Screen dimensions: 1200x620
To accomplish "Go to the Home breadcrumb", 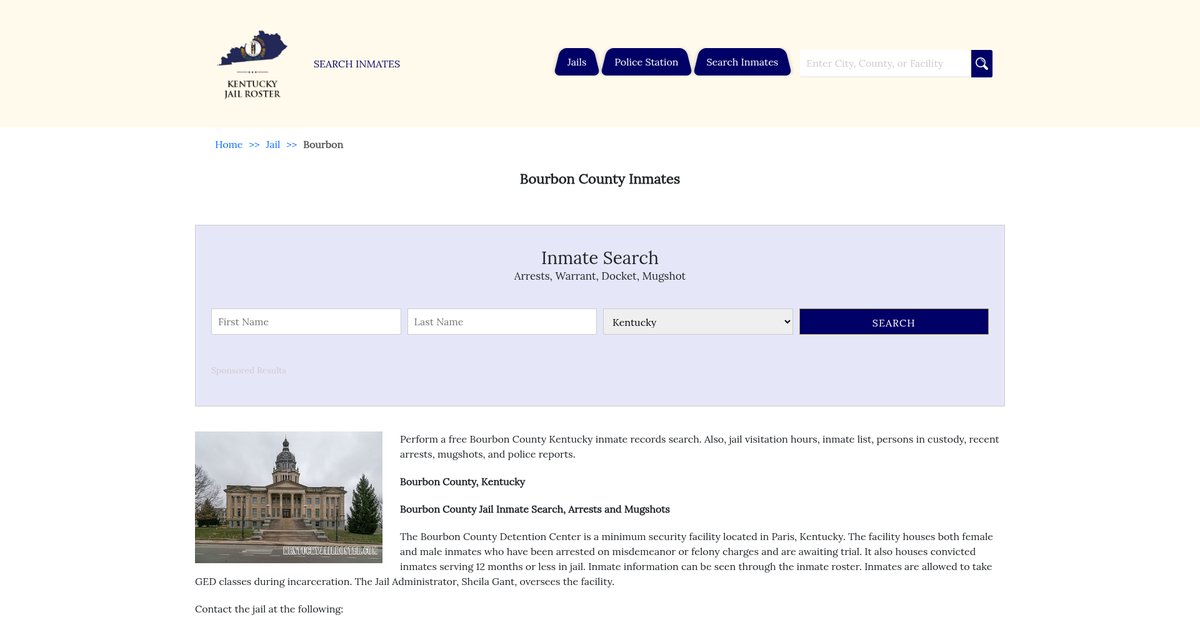I will [x=229, y=145].
